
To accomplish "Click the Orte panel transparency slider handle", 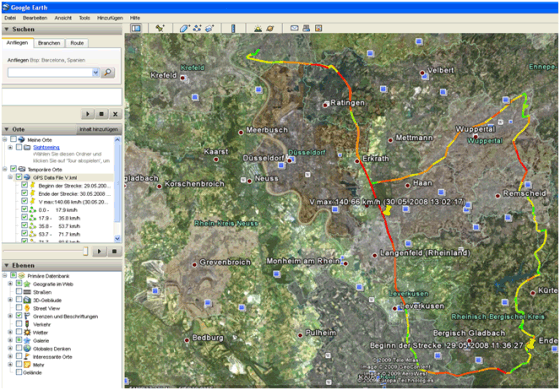I will point(85,251).
